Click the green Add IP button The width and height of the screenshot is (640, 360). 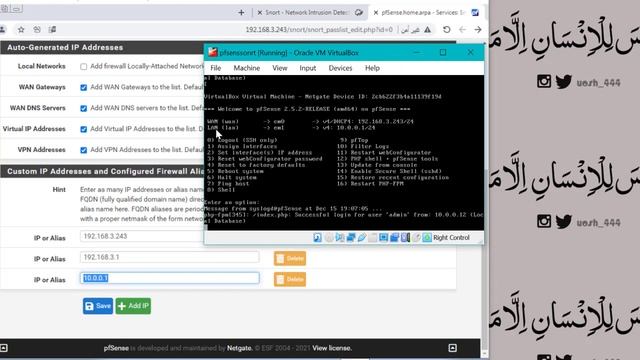(x=133, y=306)
